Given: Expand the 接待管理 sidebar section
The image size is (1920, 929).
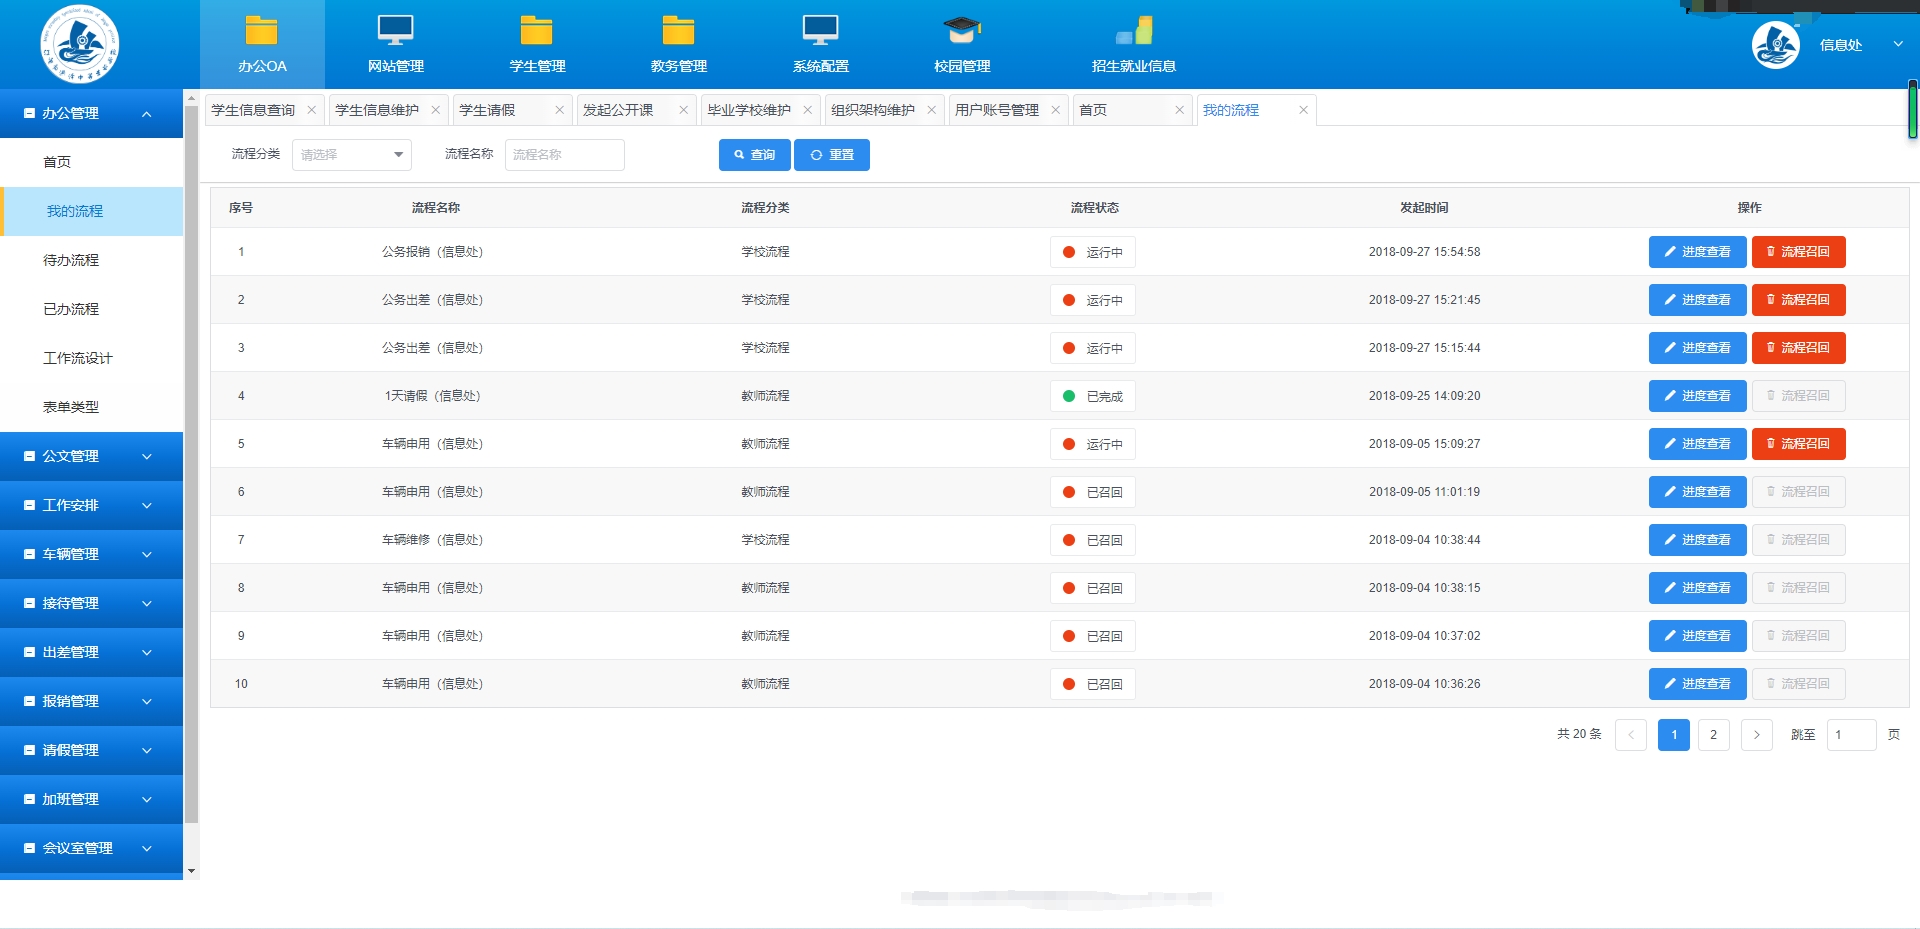Looking at the screenshot, I should (x=91, y=603).
